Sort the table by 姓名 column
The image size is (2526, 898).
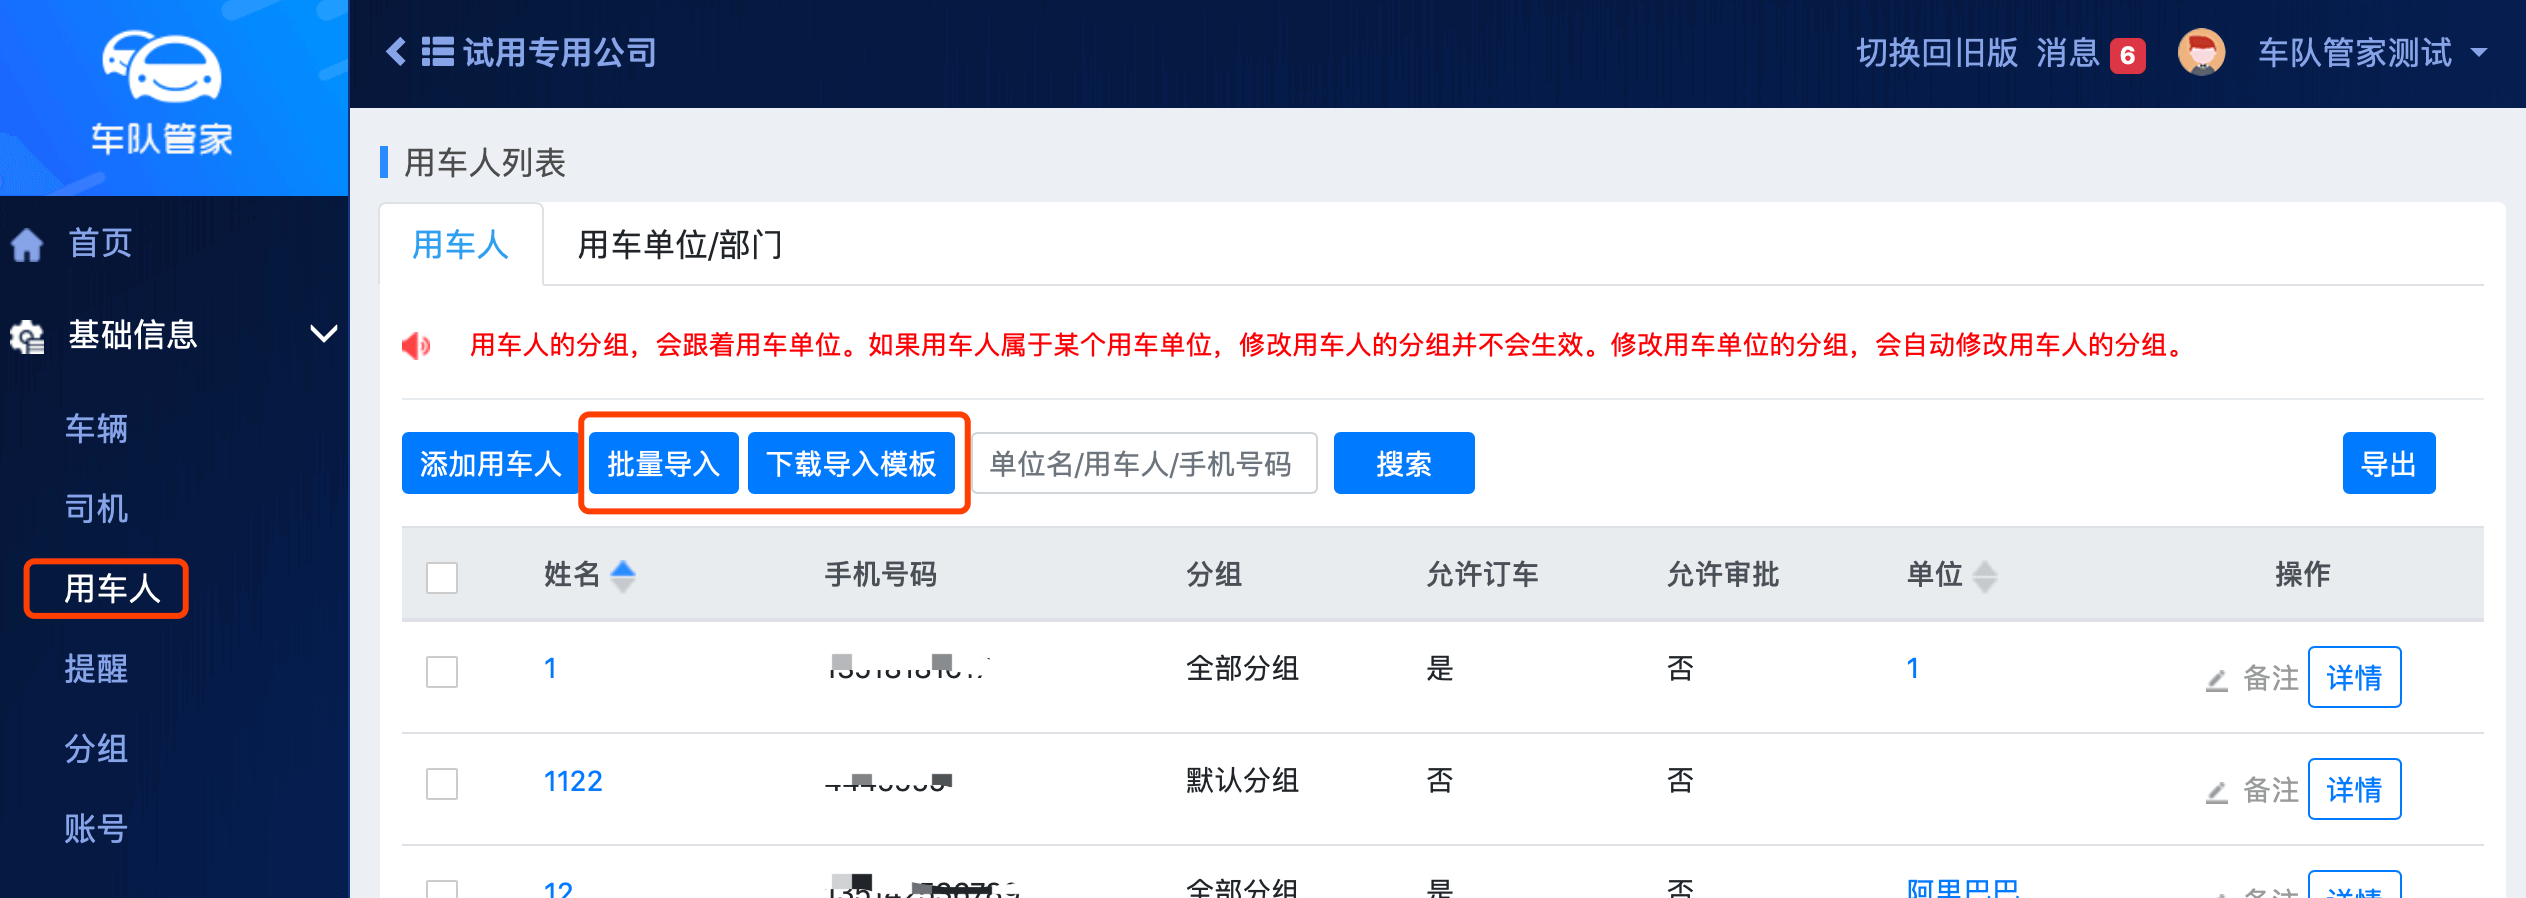[622, 575]
